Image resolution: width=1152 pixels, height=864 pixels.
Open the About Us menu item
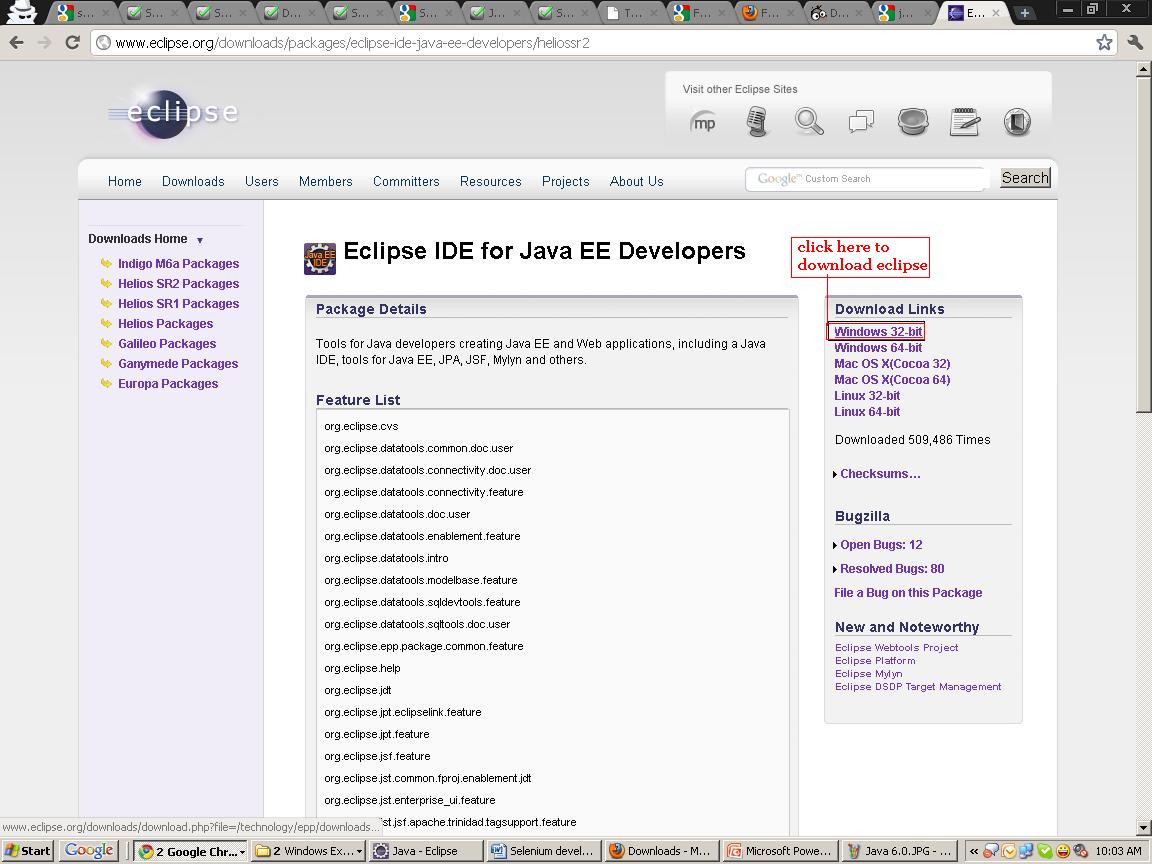click(x=636, y=181)
